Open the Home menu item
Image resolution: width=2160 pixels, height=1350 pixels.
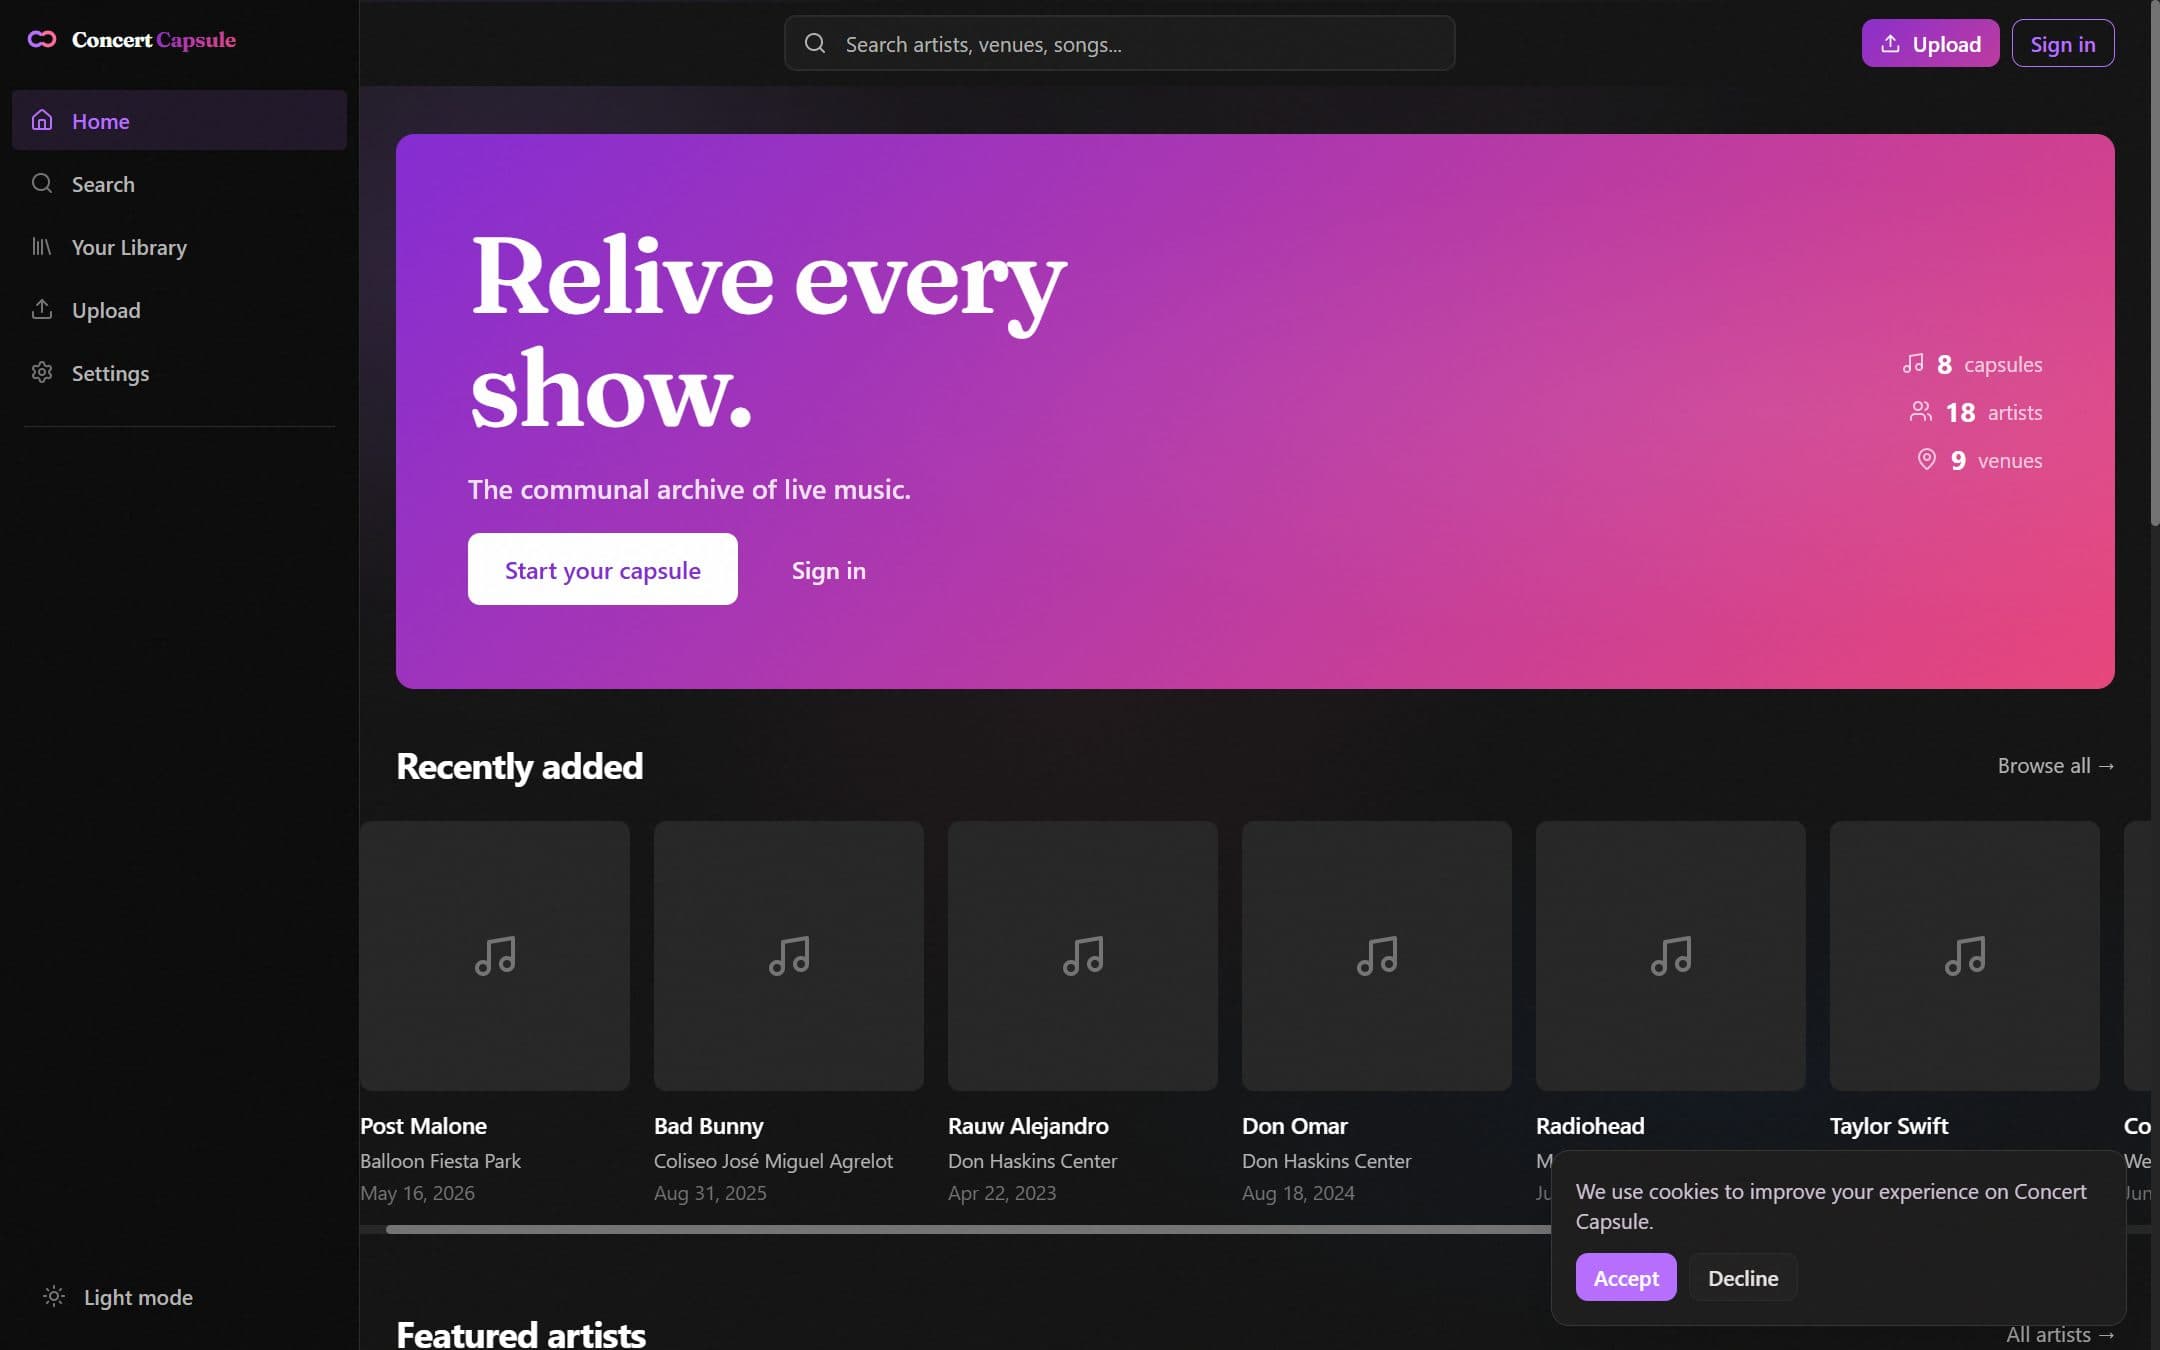pos(179,120)
